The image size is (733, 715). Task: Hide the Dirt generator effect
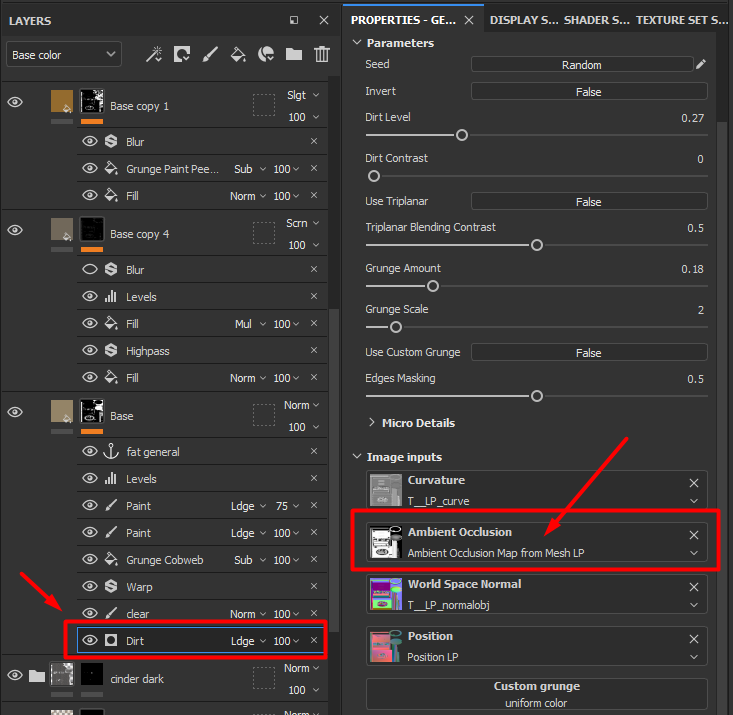(90, 640)
